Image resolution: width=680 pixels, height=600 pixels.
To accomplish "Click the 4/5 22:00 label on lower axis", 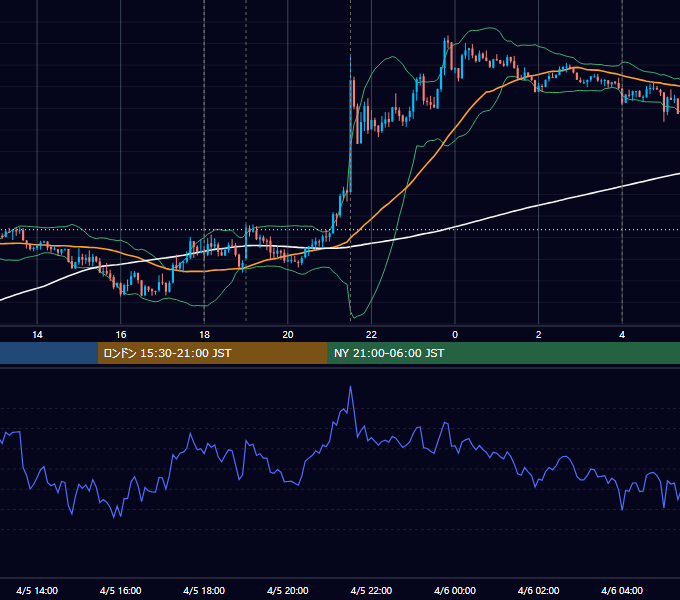I will pos(371,590).
